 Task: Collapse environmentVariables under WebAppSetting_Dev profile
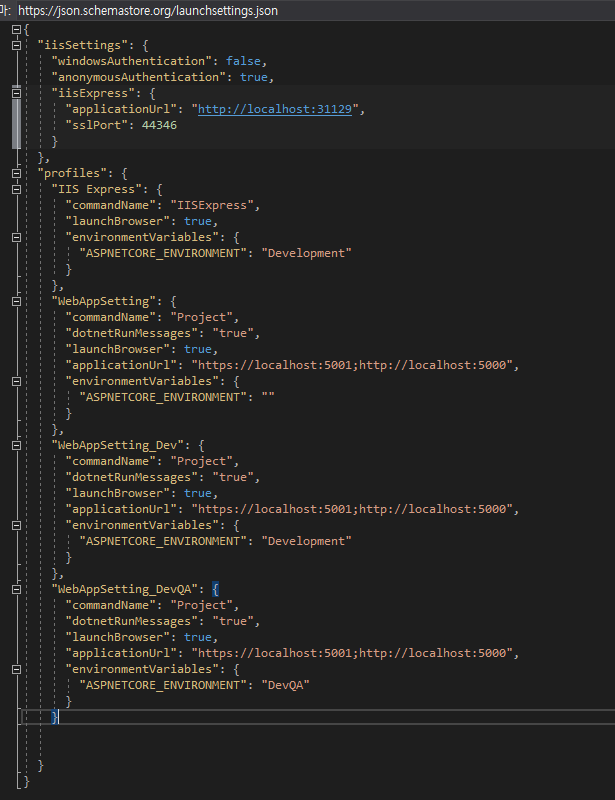point(16,526)
